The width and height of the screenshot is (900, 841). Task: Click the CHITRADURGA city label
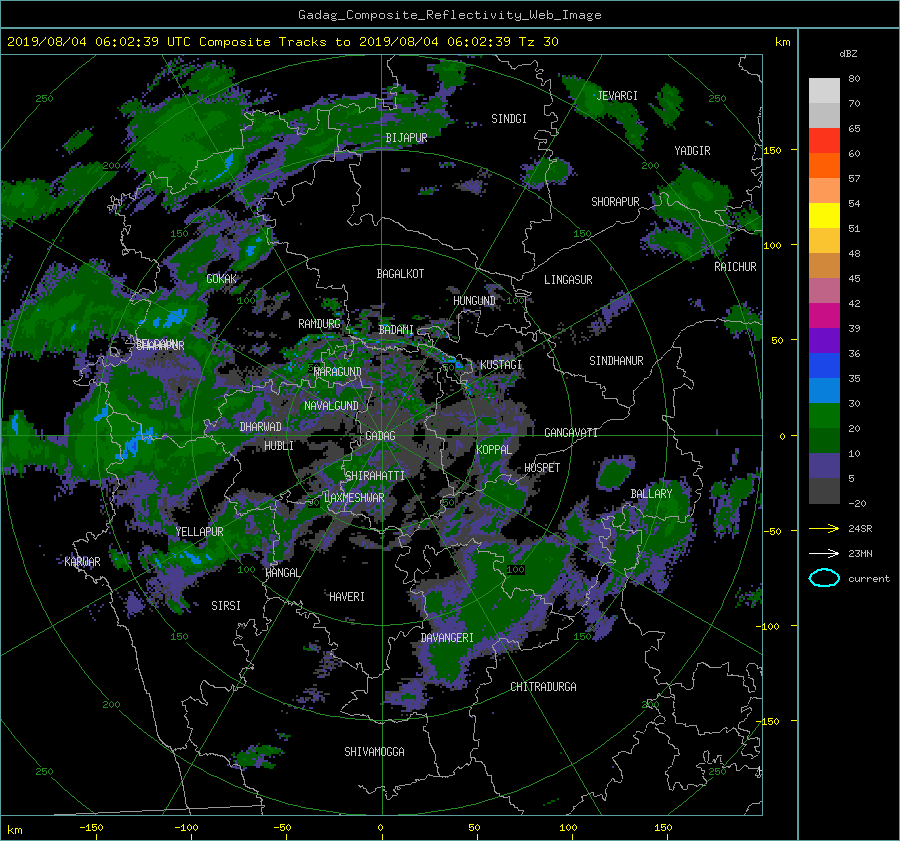(543, 687)
